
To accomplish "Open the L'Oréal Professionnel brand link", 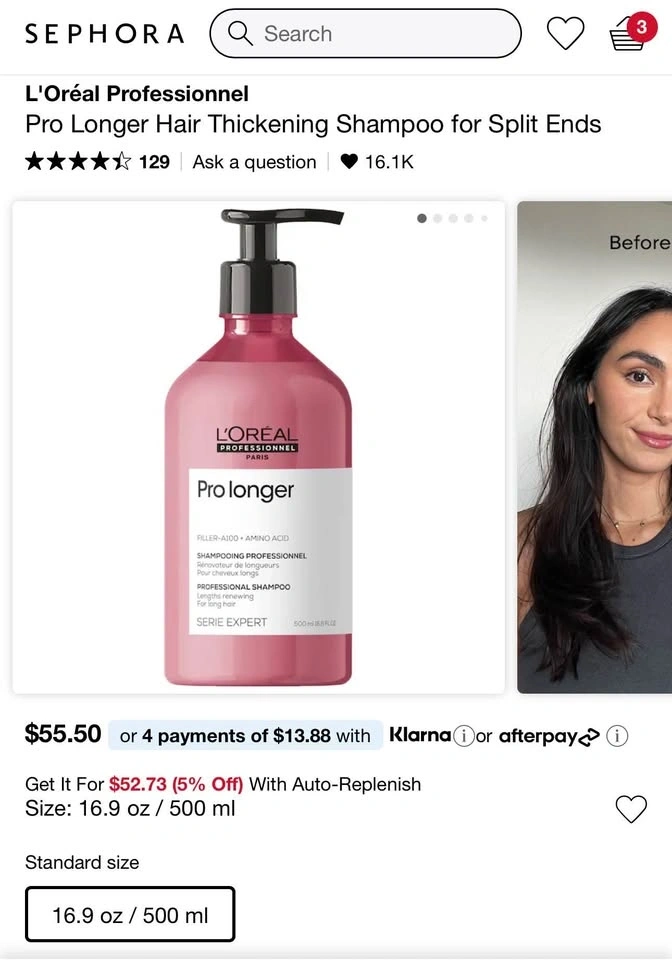I will 137,94.
